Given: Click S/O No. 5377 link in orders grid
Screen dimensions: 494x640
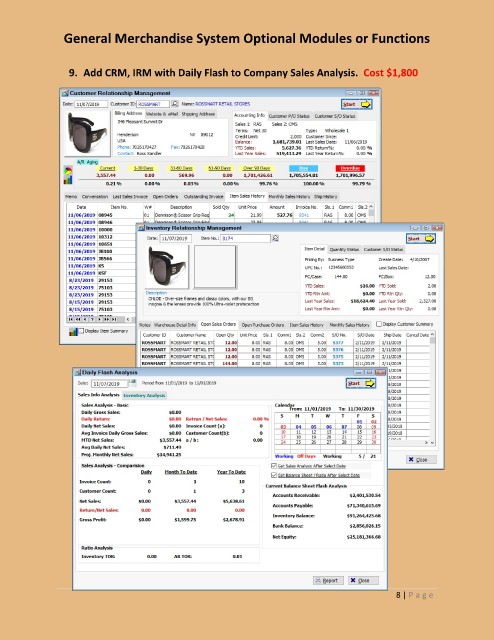Looking at the screenshot, I should (x=338, y=343).
